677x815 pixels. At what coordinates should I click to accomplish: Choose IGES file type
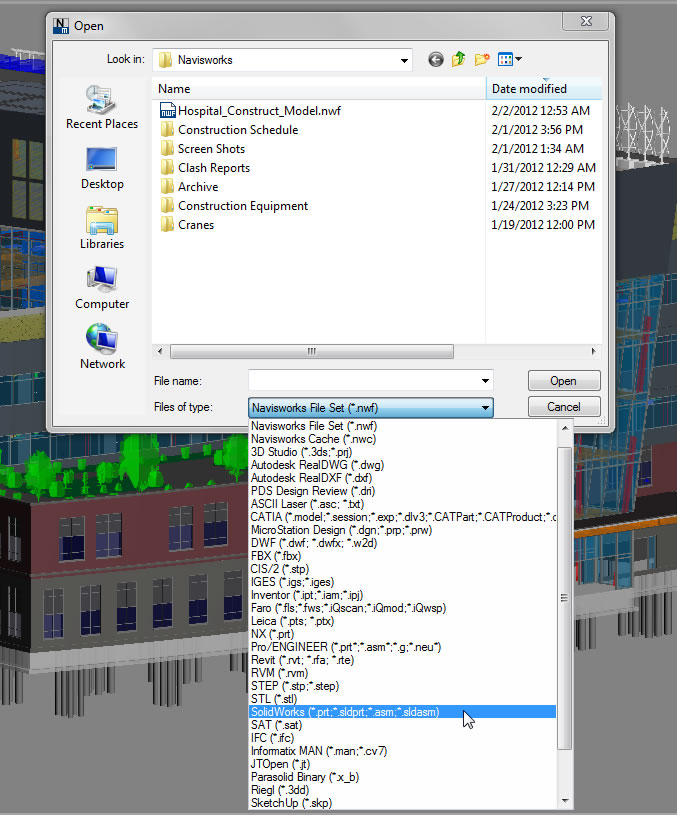(402, 582)
